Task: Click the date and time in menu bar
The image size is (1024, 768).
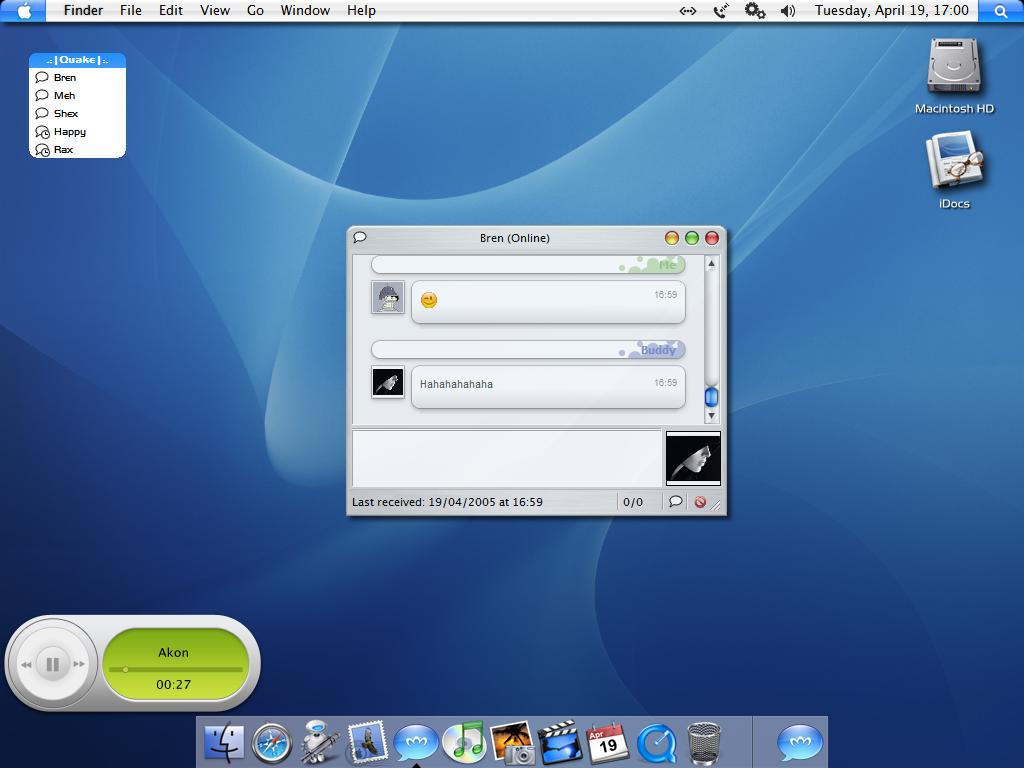Action: (891, 10)
